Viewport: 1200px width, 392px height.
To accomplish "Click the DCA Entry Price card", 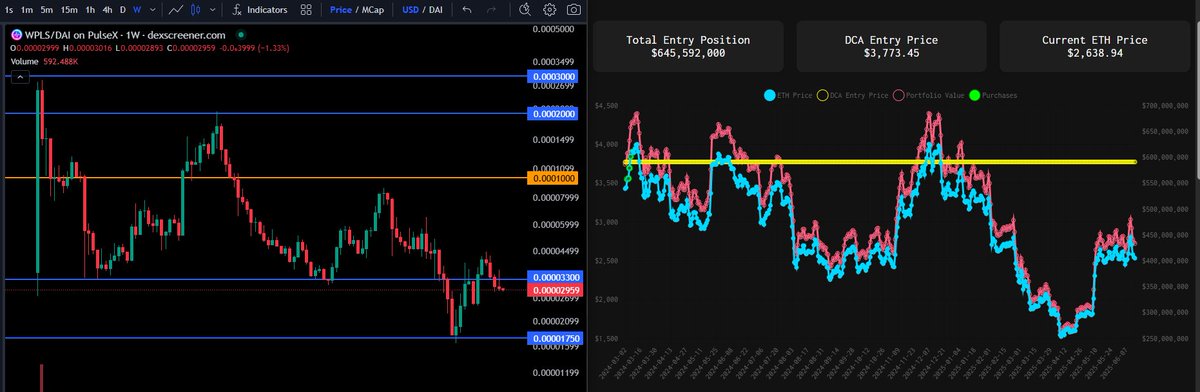I will [890, 45].
